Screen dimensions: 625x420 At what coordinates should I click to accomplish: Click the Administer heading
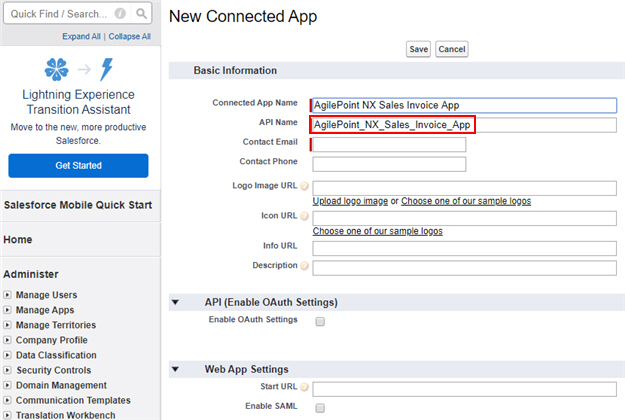point(31,274)
